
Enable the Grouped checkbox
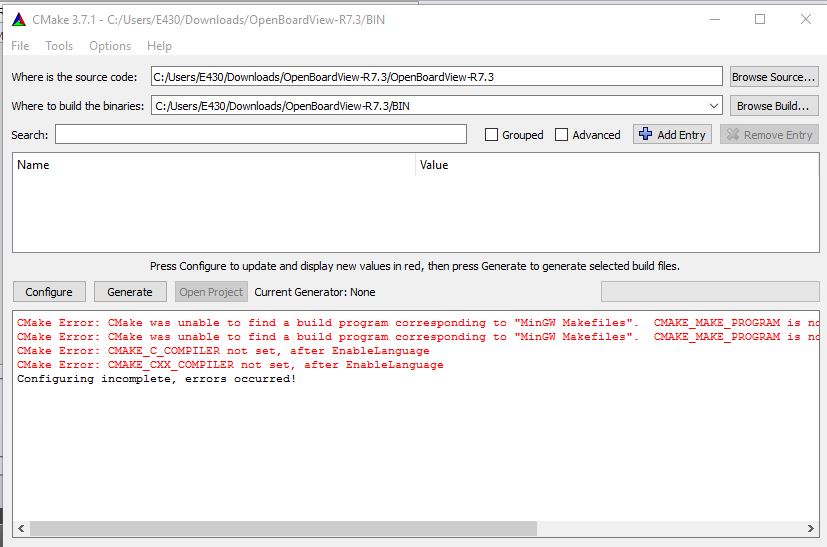pos(491,135)
